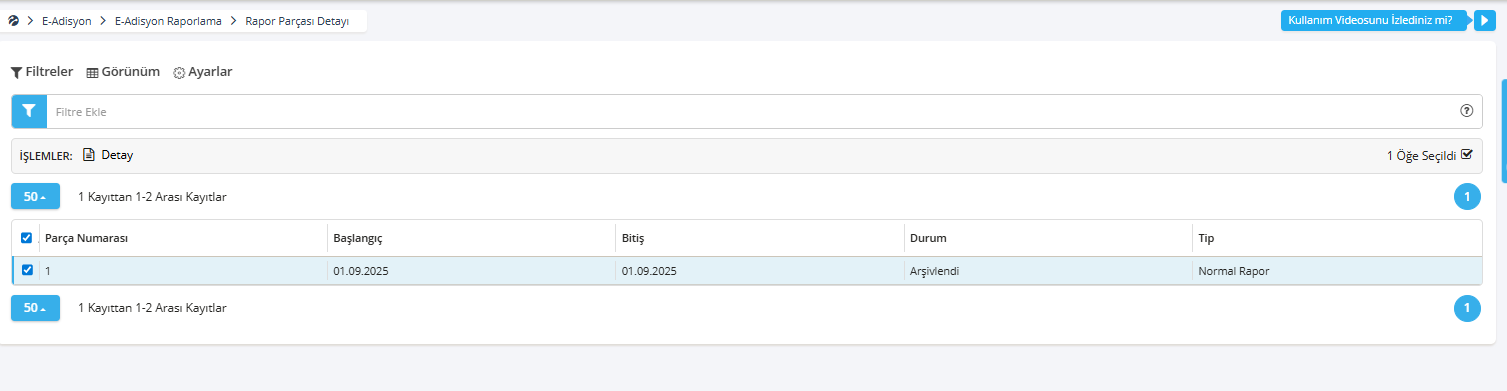Click the vertical scrollbar on right edge

tap(1504, 131)
